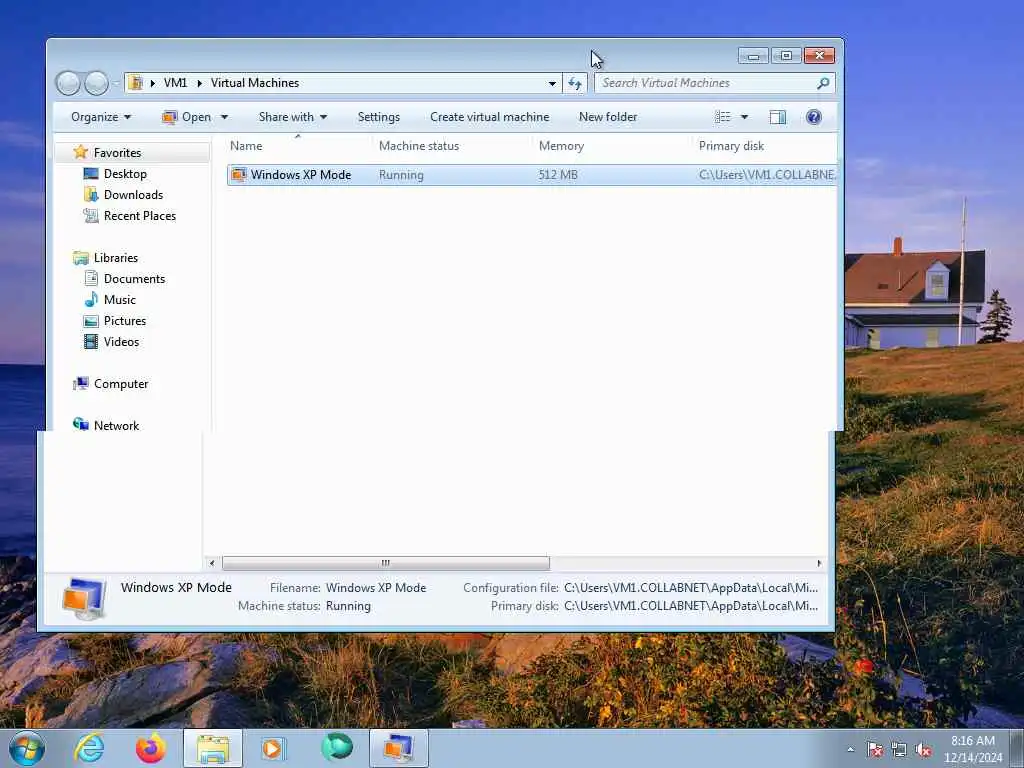Click the 512 MB memory value
This screenshot has height=768, width=1024.
pos(558,174)
